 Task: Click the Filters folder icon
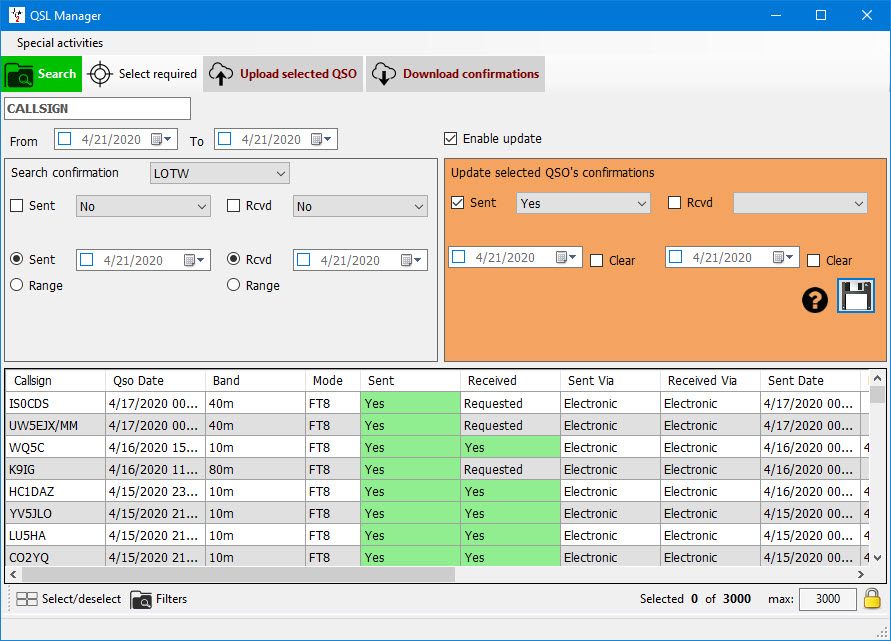[x=141, y=599]
